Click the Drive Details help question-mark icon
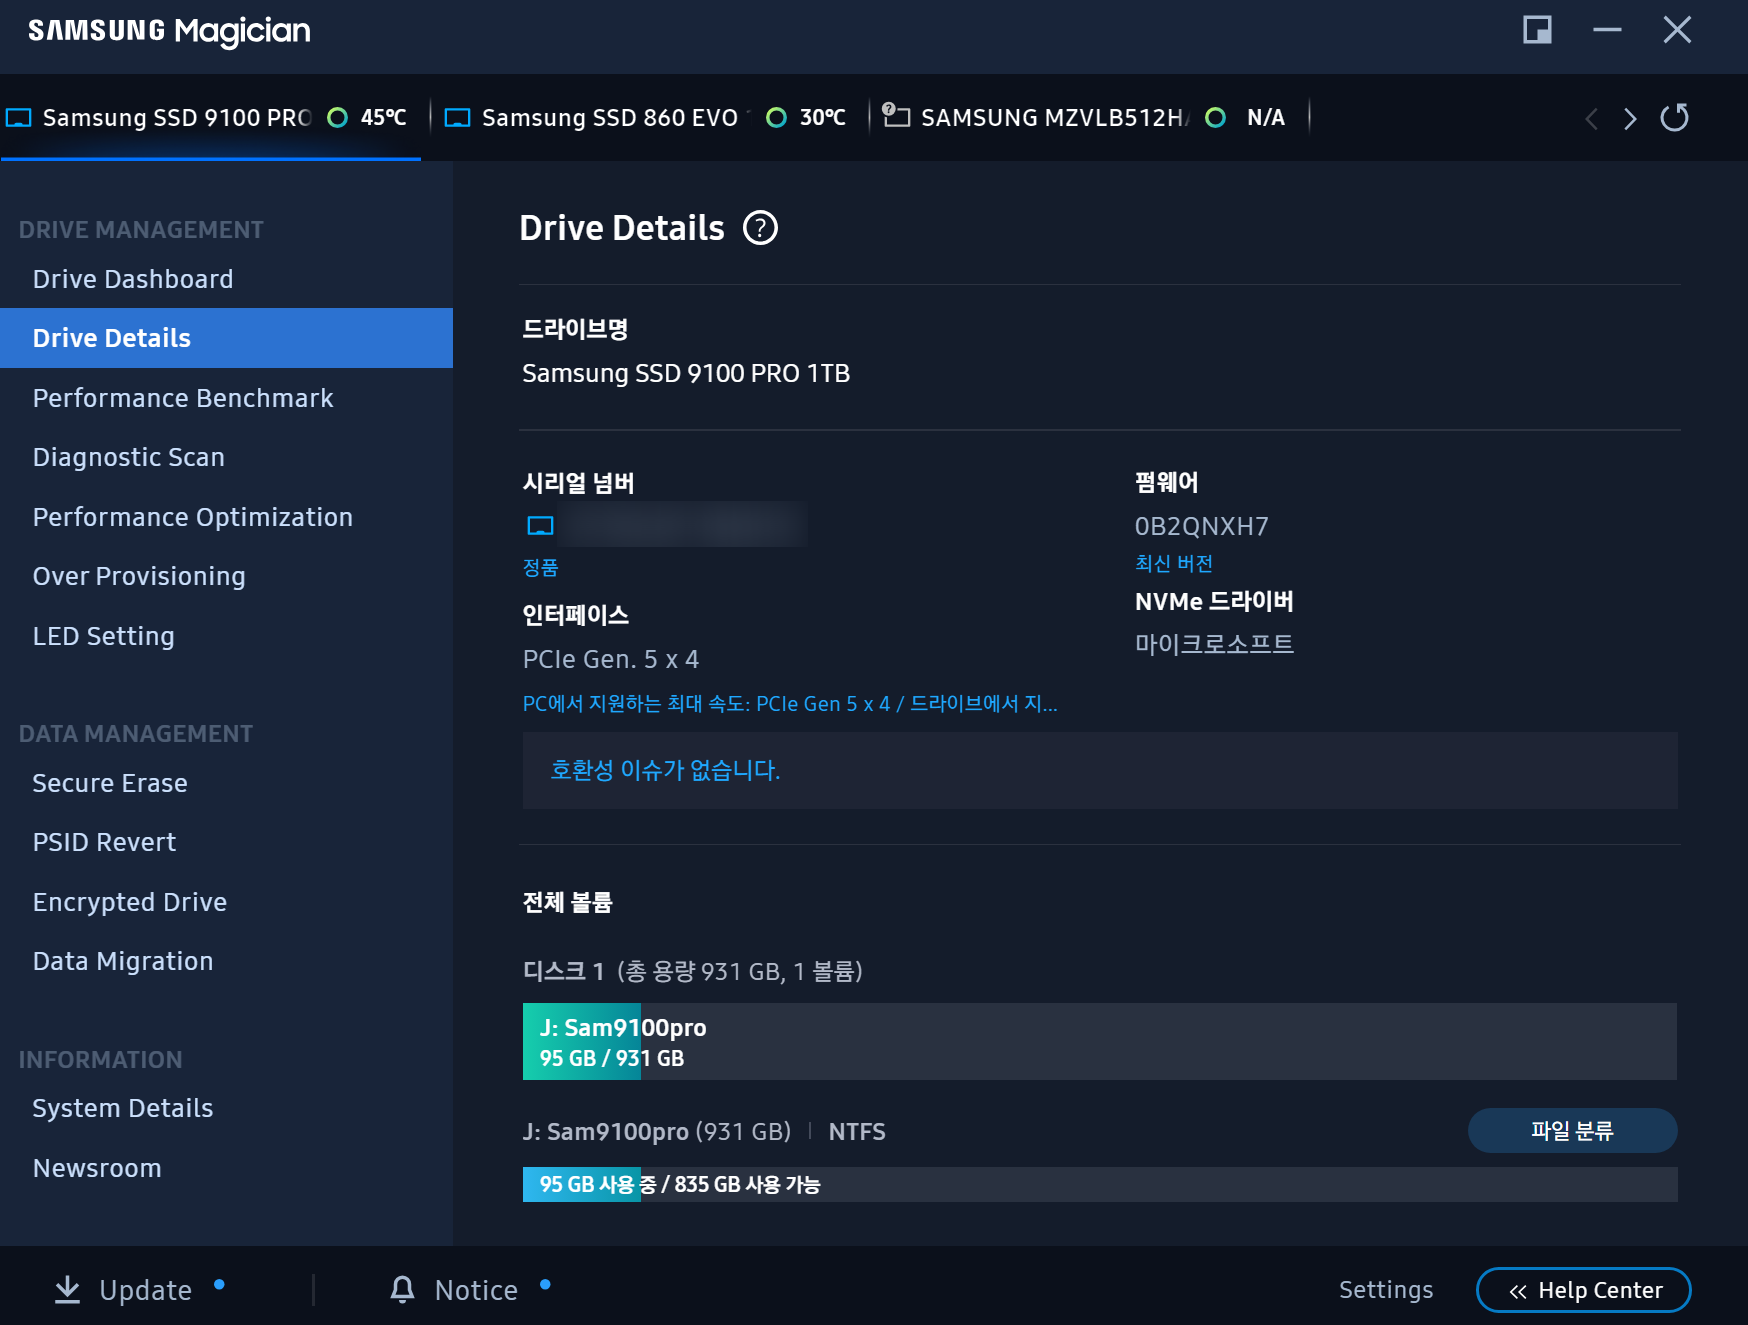1748x1325 pixels. click(x=760, y=228)
